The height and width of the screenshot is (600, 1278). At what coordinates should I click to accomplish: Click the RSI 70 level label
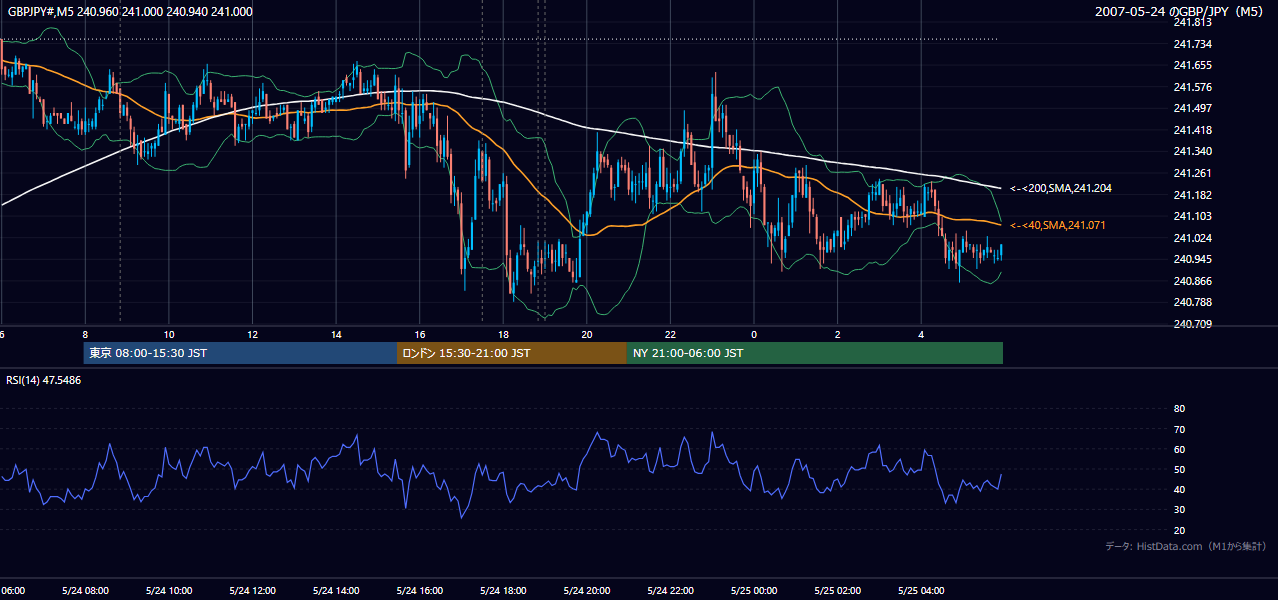click(1179, 429)
